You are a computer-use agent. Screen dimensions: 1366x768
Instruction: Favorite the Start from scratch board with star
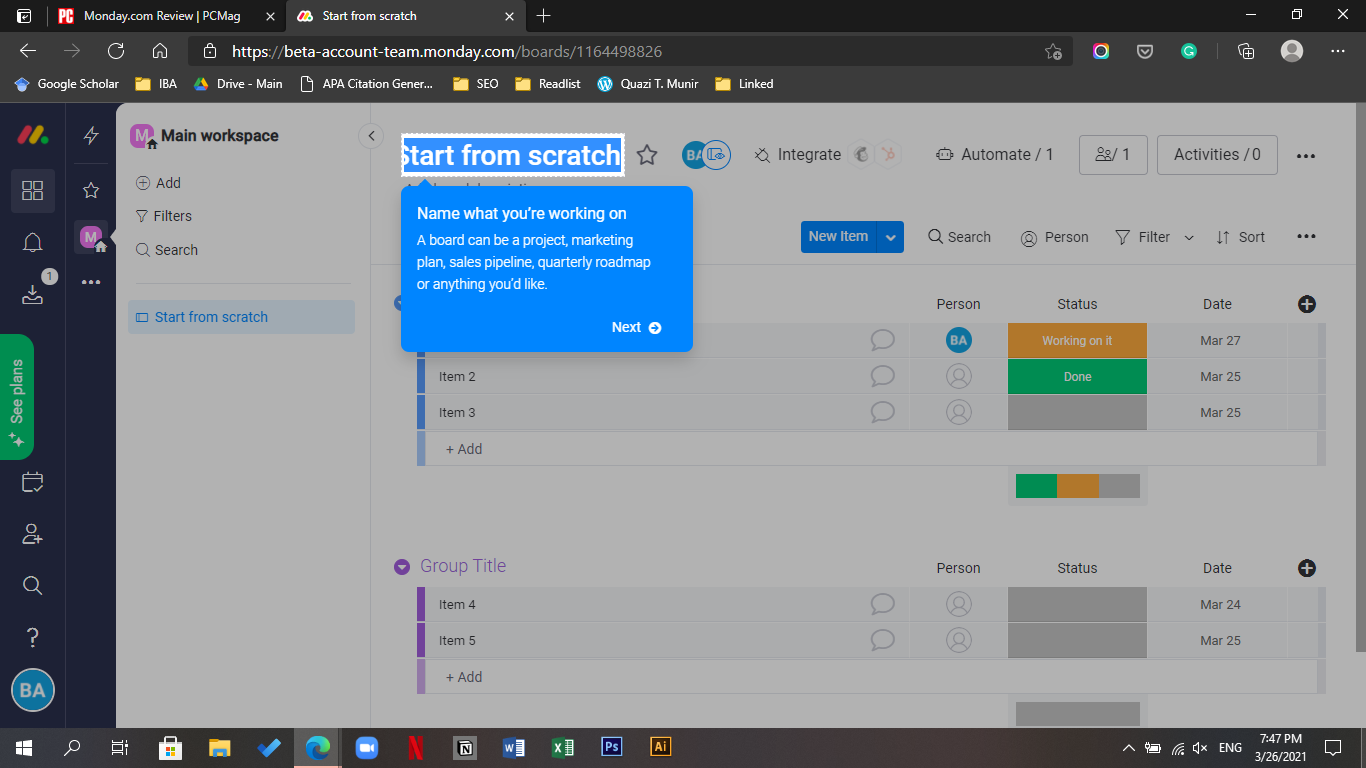[647, 155]
